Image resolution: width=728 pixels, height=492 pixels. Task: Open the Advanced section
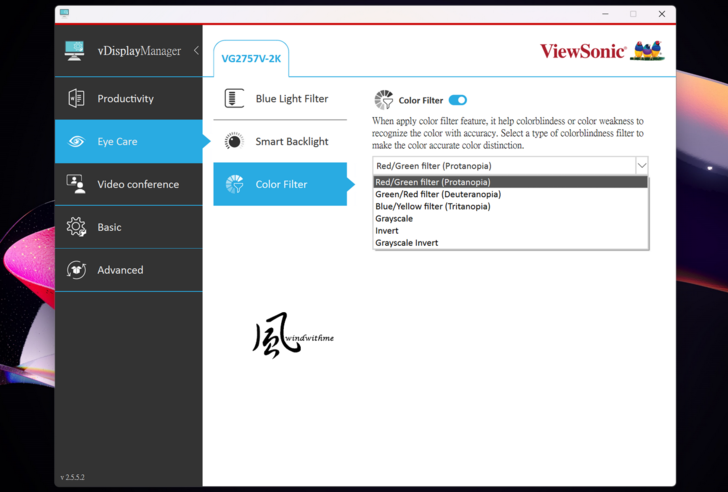pyautogui.click(x=129, y=270)
